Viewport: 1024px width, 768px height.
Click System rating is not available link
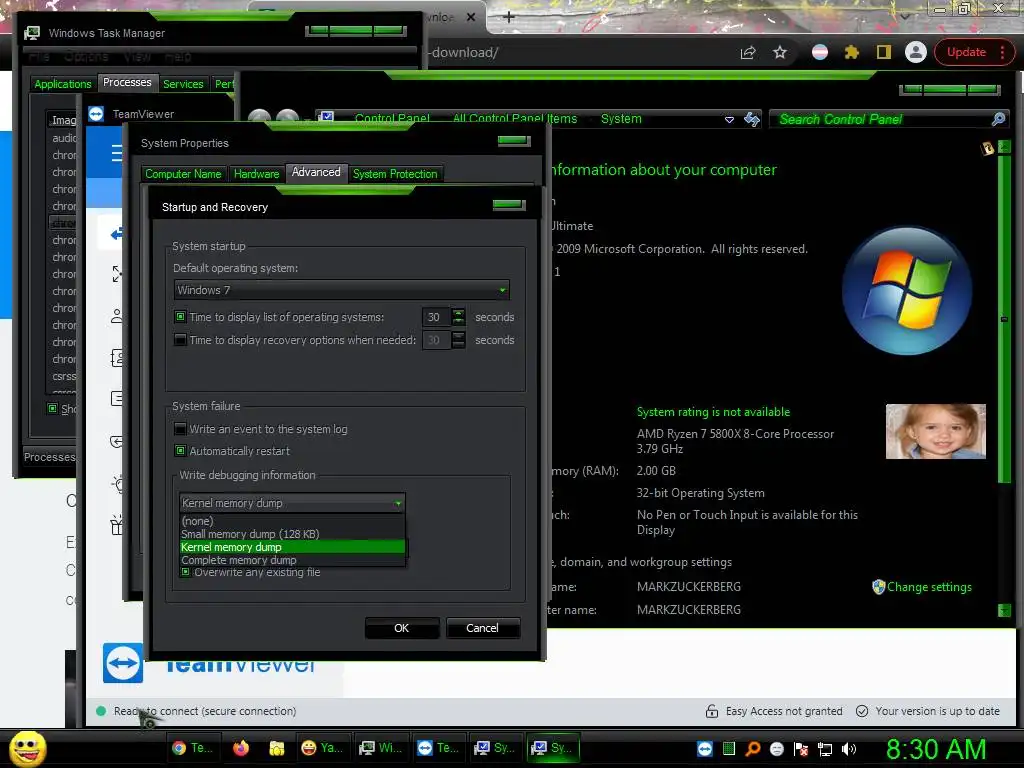(713, 411)
